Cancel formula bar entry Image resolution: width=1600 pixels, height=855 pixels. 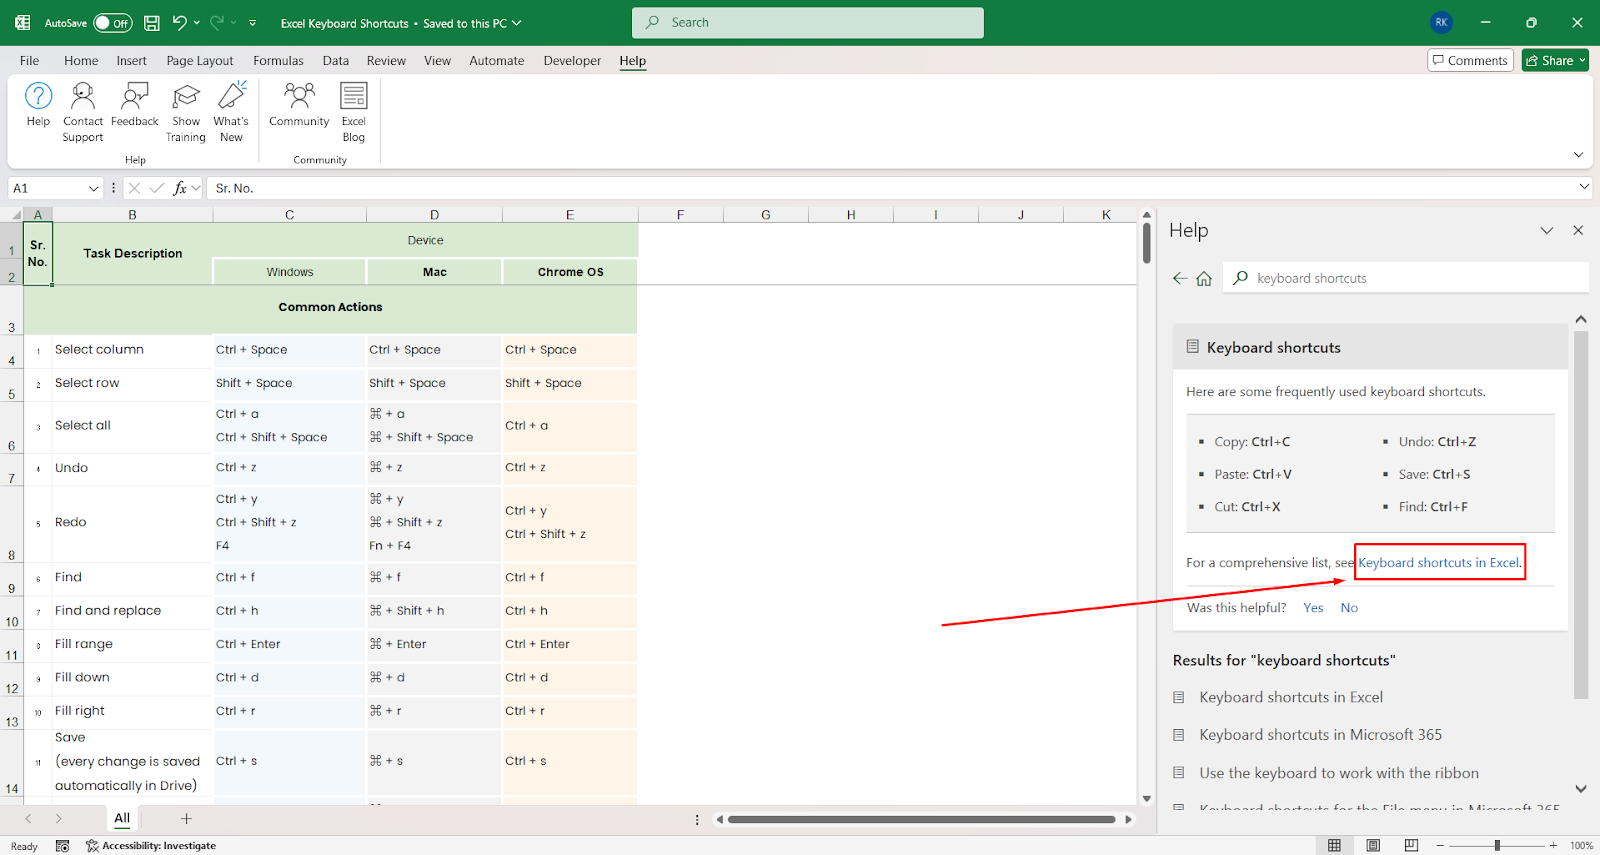(134, 188)
